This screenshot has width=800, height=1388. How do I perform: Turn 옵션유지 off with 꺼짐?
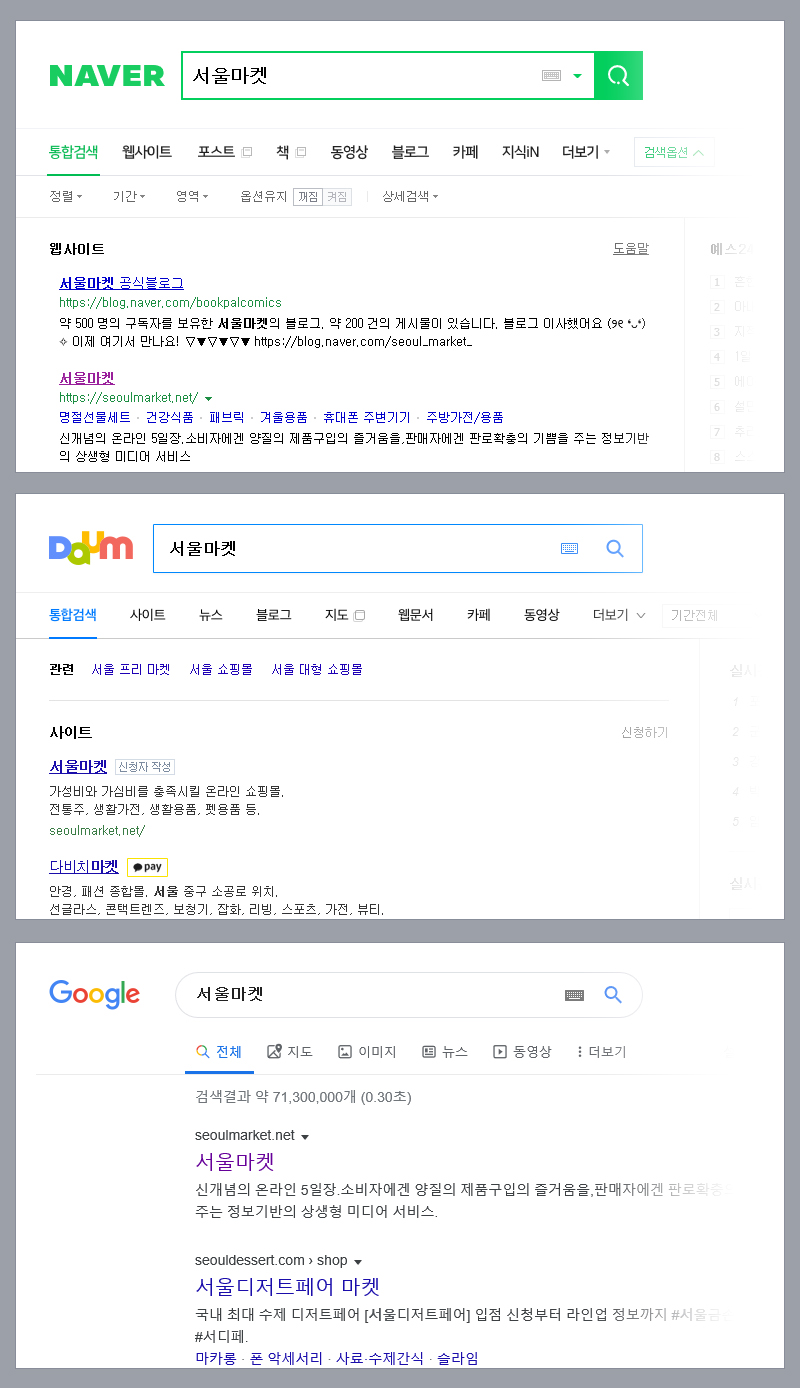tap(308, 197)
